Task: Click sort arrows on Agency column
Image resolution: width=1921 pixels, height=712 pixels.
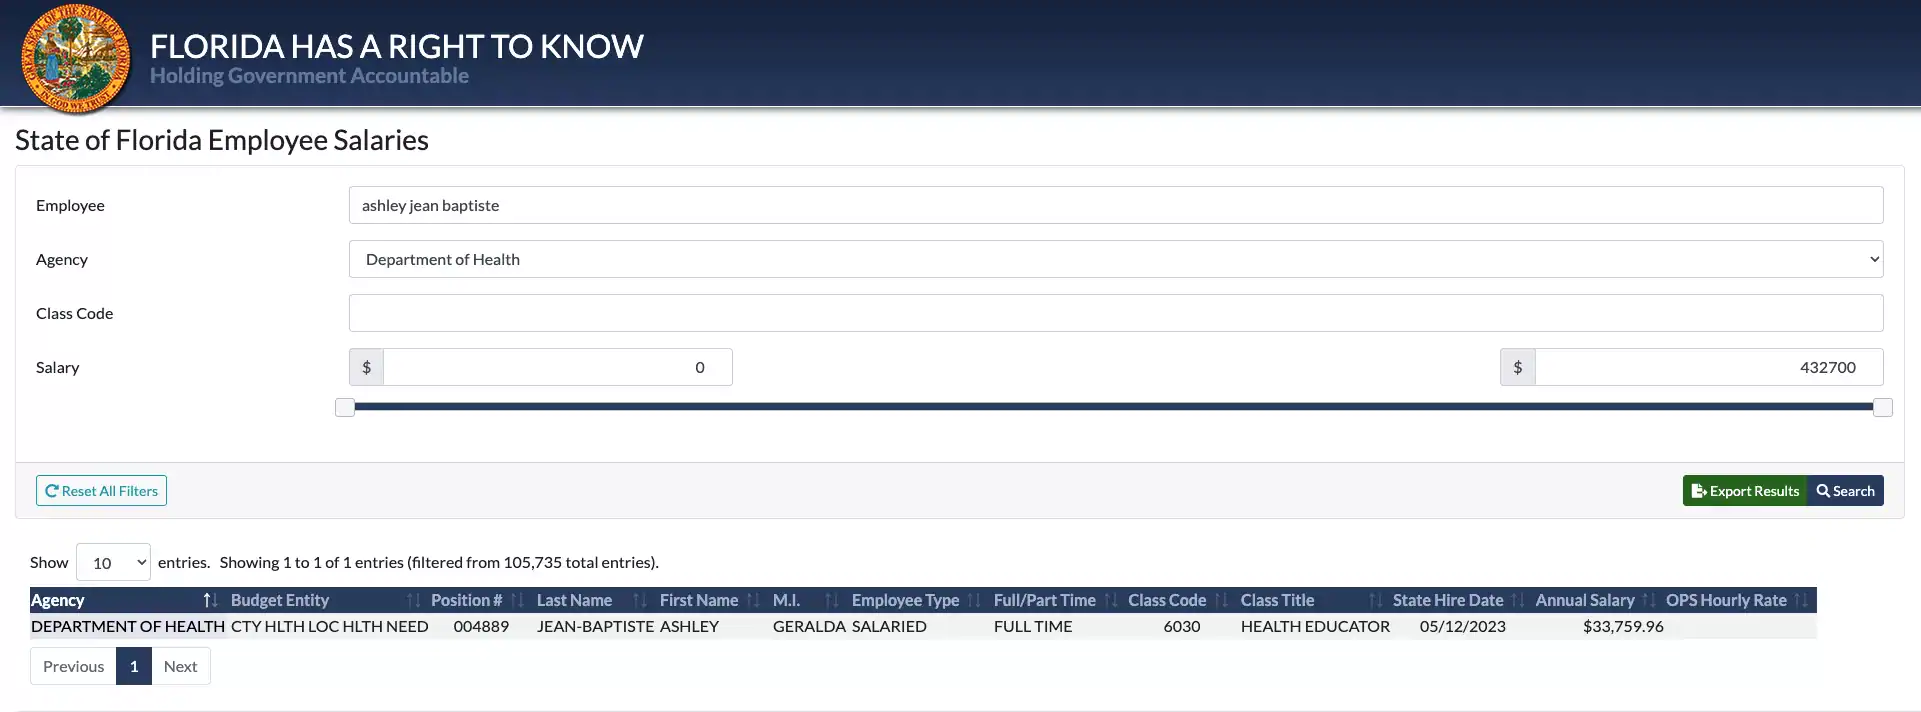Action: click(210, 600)
